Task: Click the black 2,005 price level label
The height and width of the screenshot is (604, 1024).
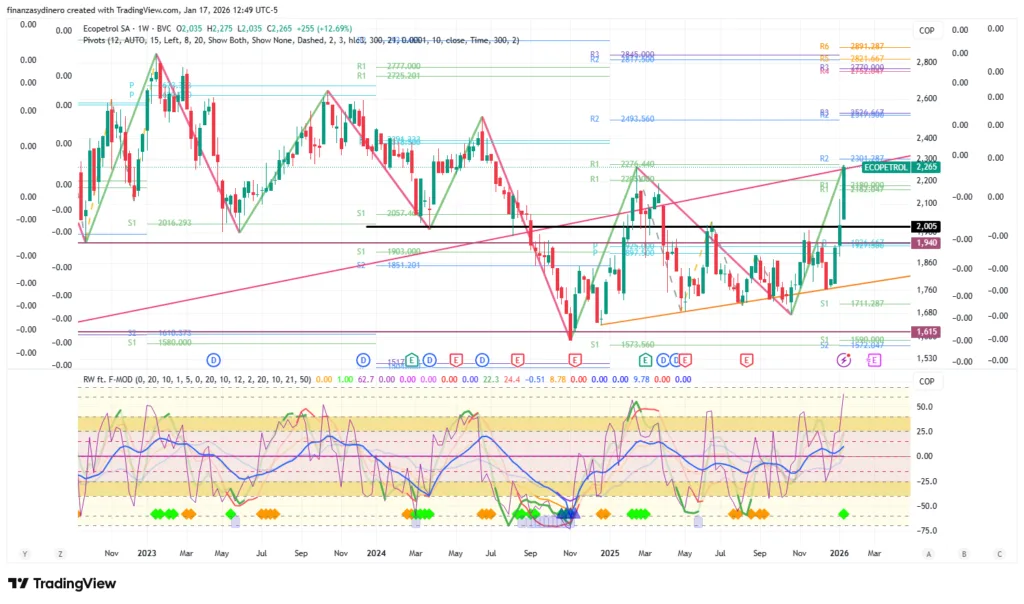Action: 926,227
